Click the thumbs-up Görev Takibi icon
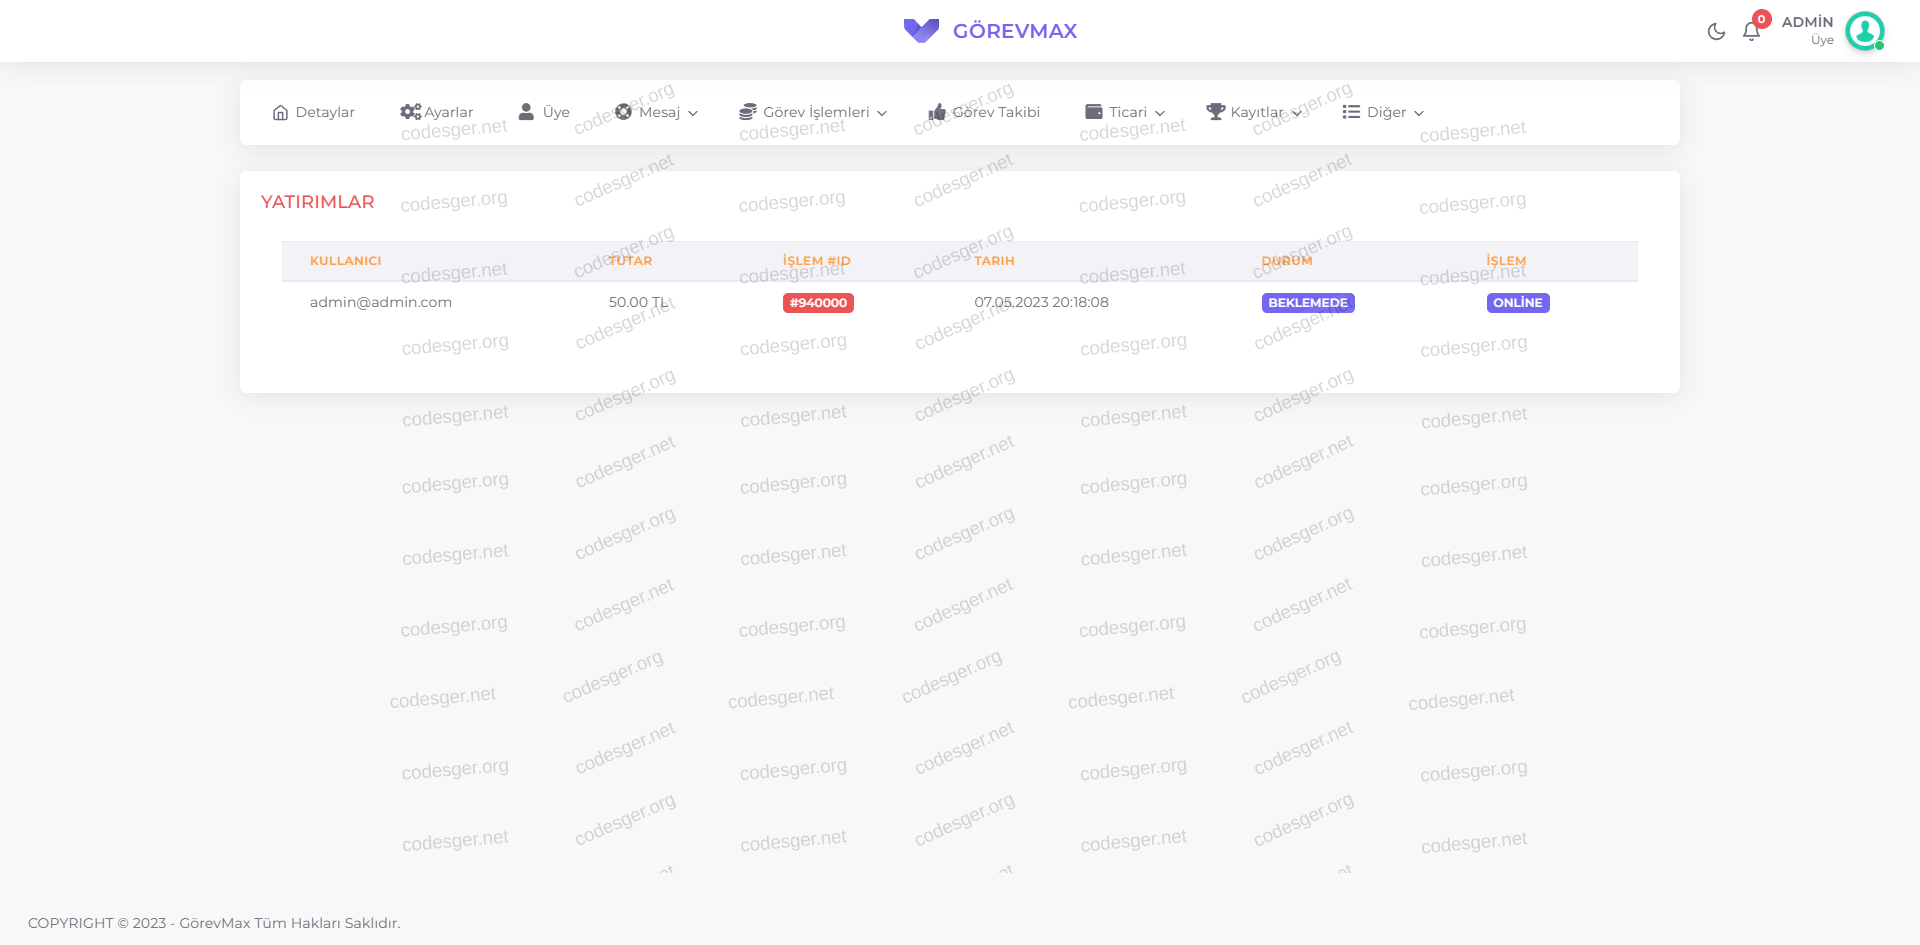Screen dimensions: 1920x945 coord(937,112)
